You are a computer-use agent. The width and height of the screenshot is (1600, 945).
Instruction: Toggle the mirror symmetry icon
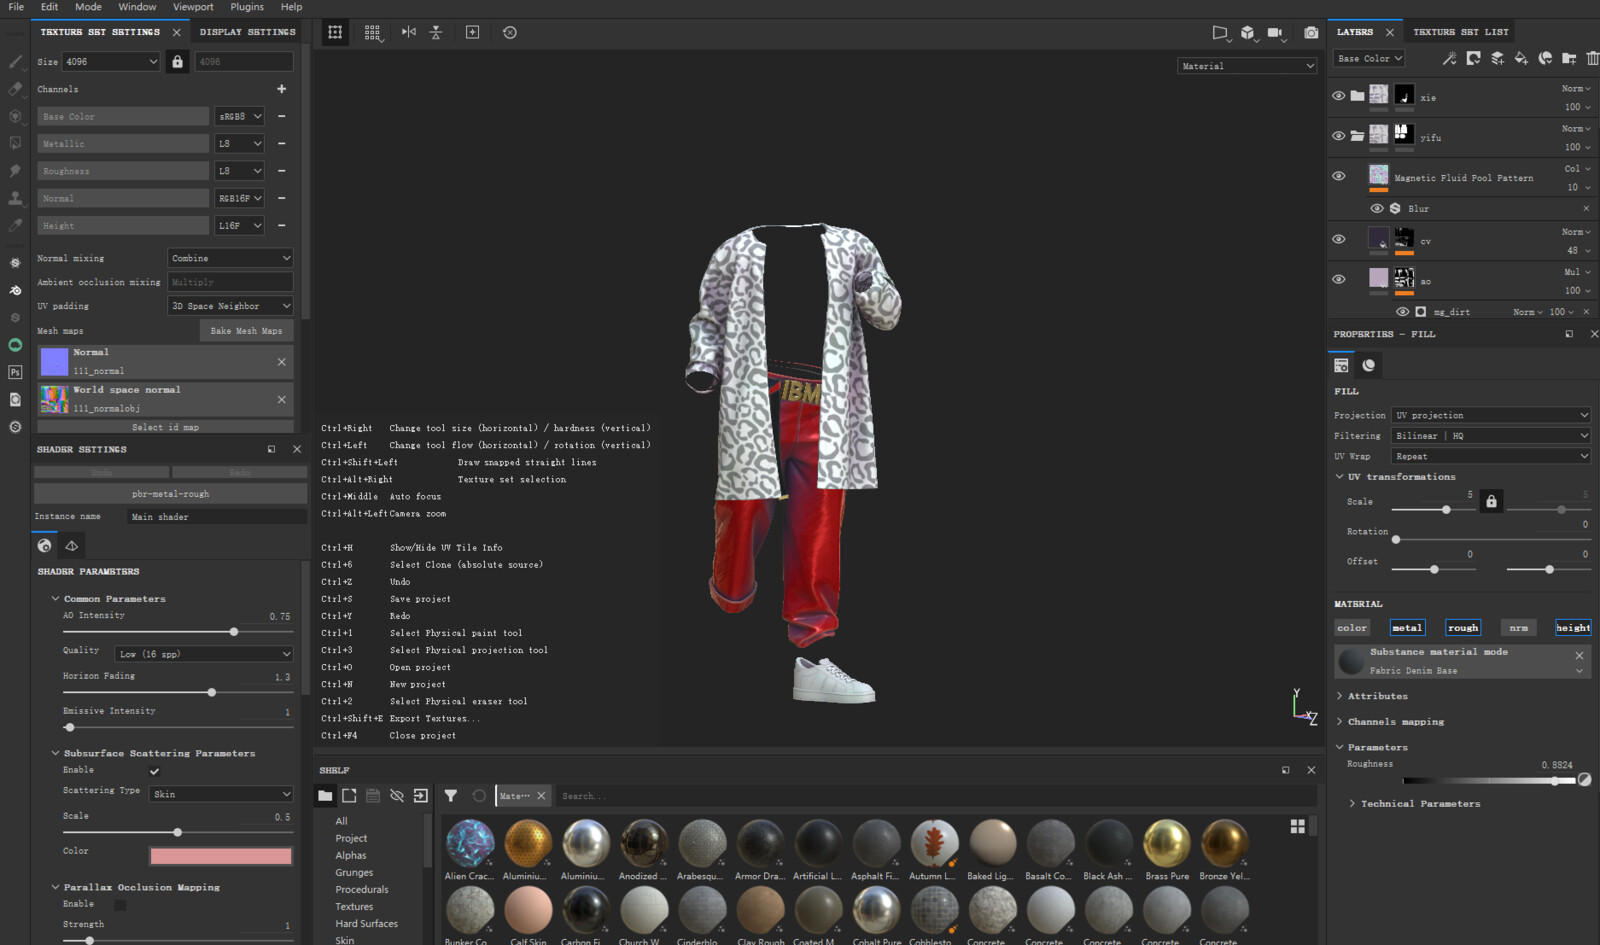(409, 33)
